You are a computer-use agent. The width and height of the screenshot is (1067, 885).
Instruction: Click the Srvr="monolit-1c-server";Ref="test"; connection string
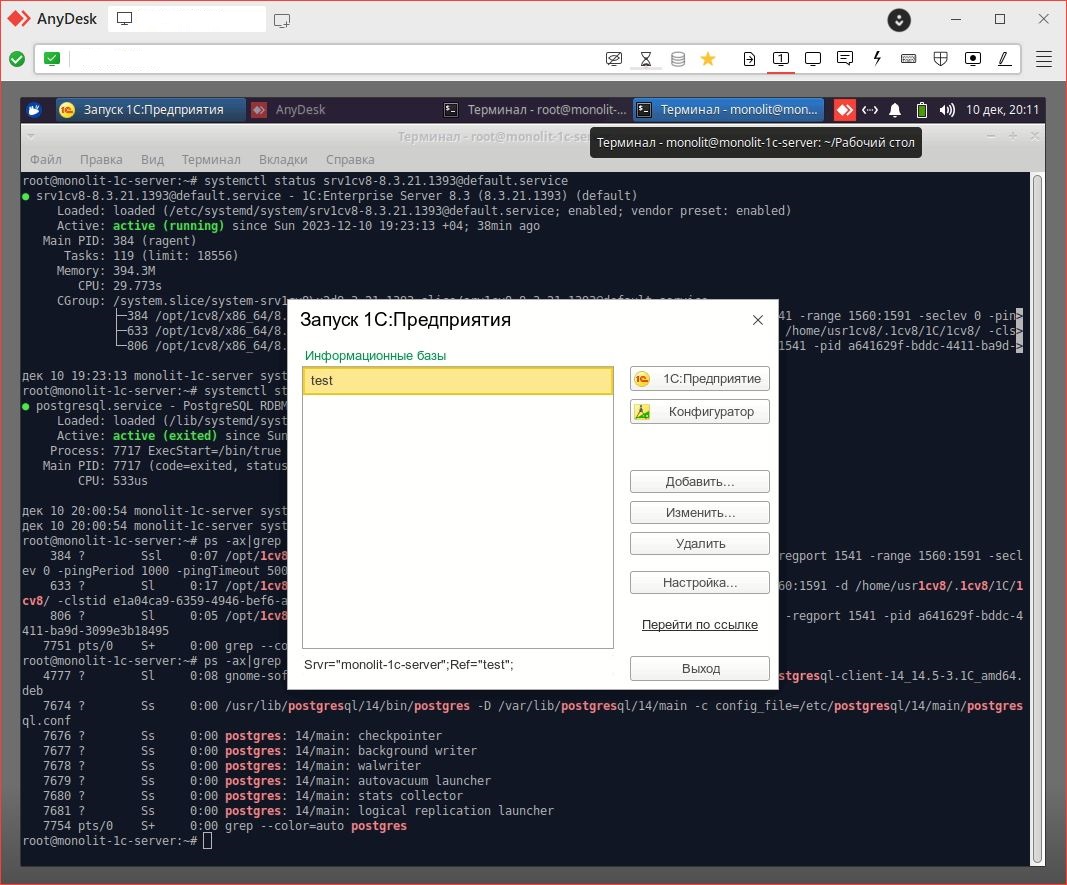click(x=409, y=665)
